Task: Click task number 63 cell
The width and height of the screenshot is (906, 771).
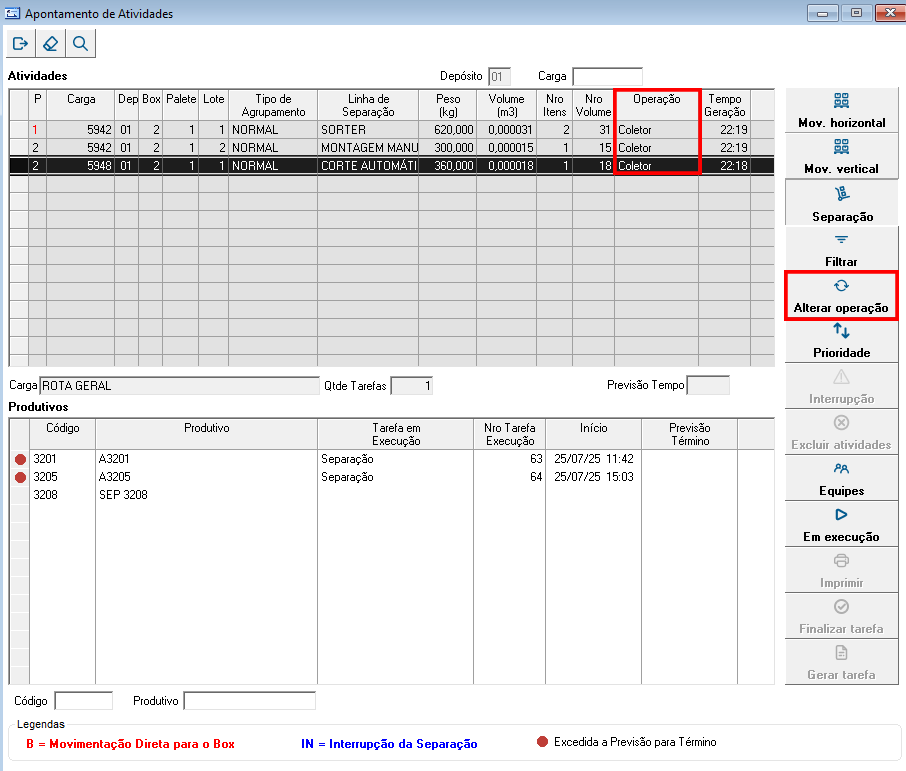Action: pos(510,459)
